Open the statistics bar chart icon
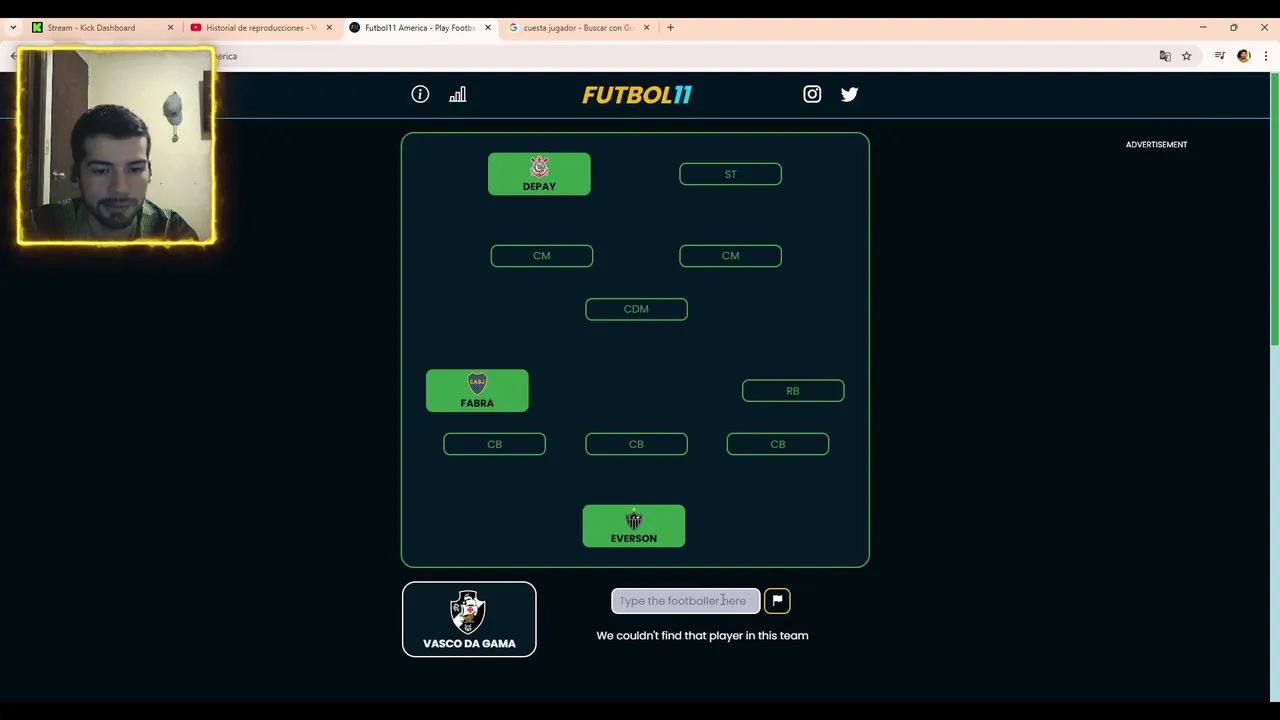Viewport: 1280px width, 720px height. pos(457,94)
